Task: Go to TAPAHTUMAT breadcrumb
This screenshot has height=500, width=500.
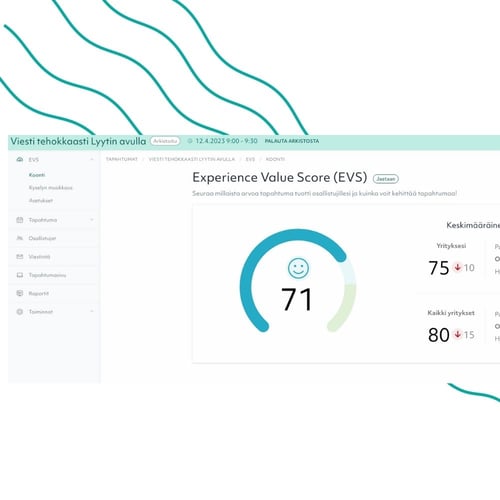Action: click(x=122, y=159)
